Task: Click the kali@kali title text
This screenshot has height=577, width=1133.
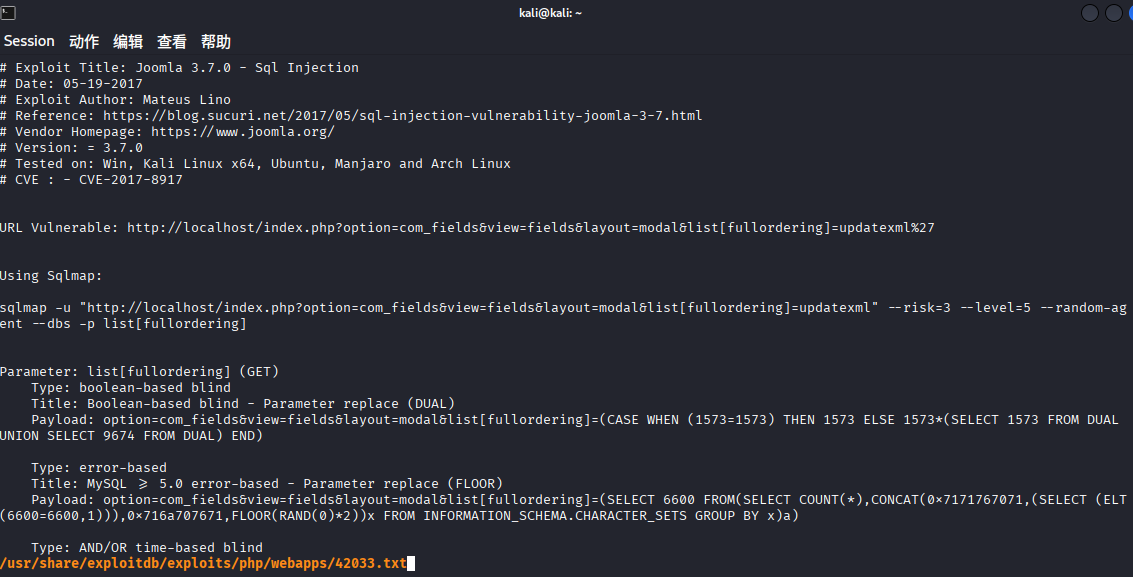Action: [x=551, y=13]
